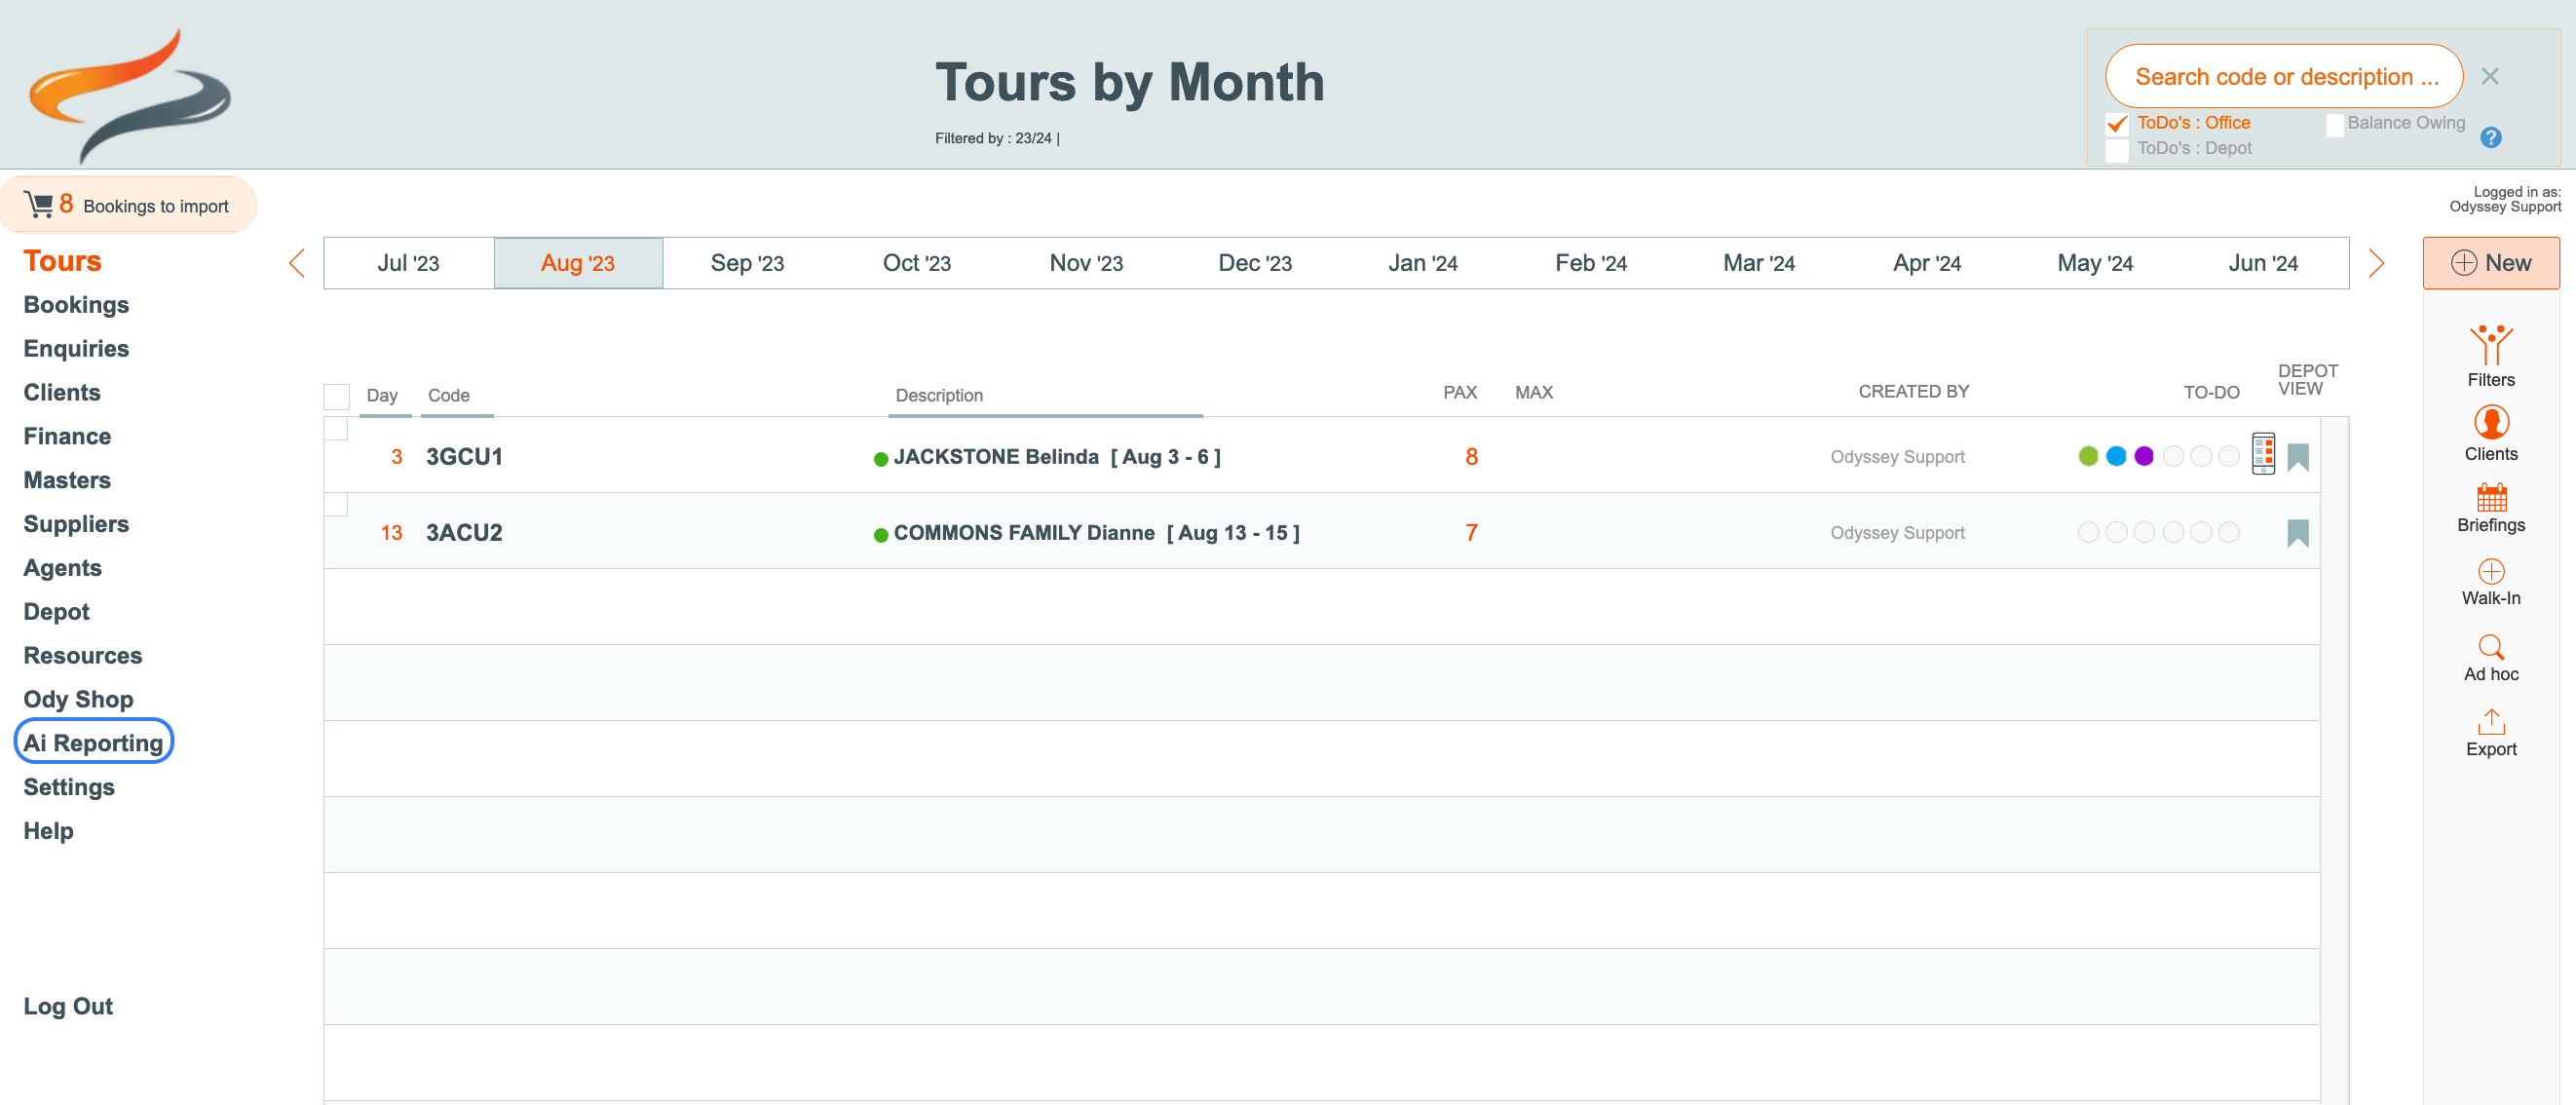Open tour code 3GCU1
The image size is (2576, 1105).
click(464, 457)
